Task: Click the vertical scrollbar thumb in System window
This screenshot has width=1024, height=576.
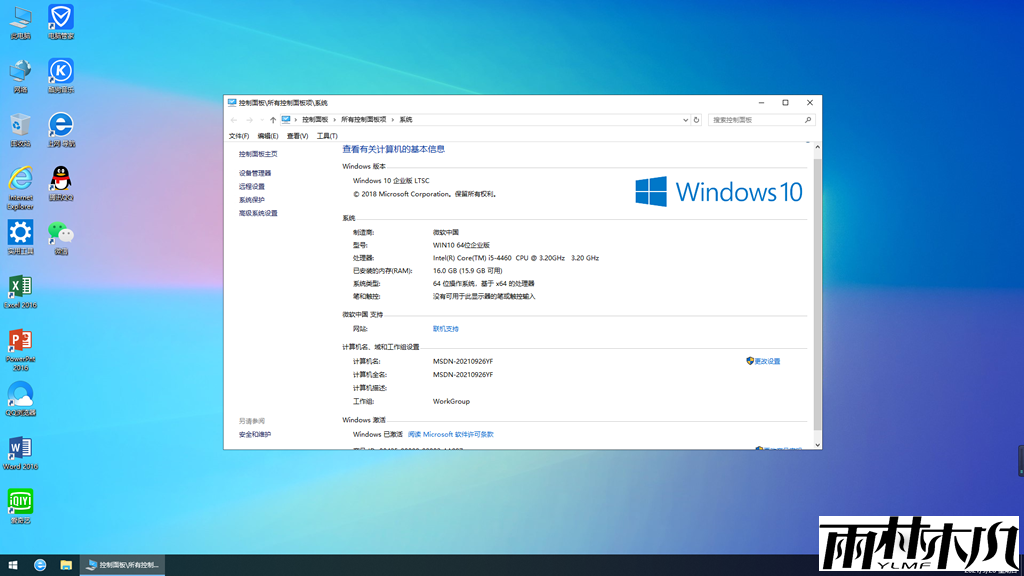Action: [x=817, y=293]
